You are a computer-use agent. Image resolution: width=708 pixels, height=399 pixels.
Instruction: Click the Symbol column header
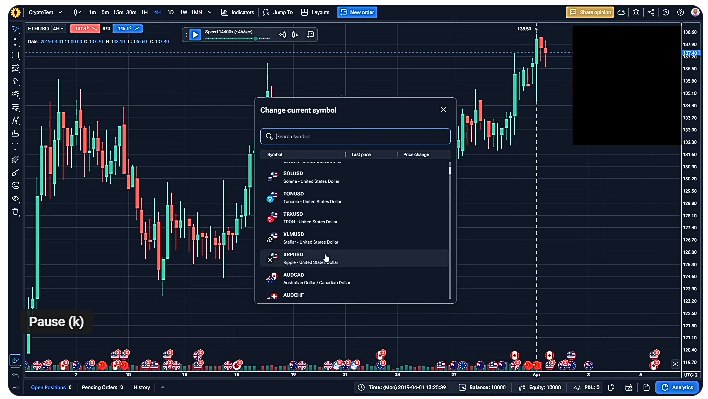(x=275, y=155)
